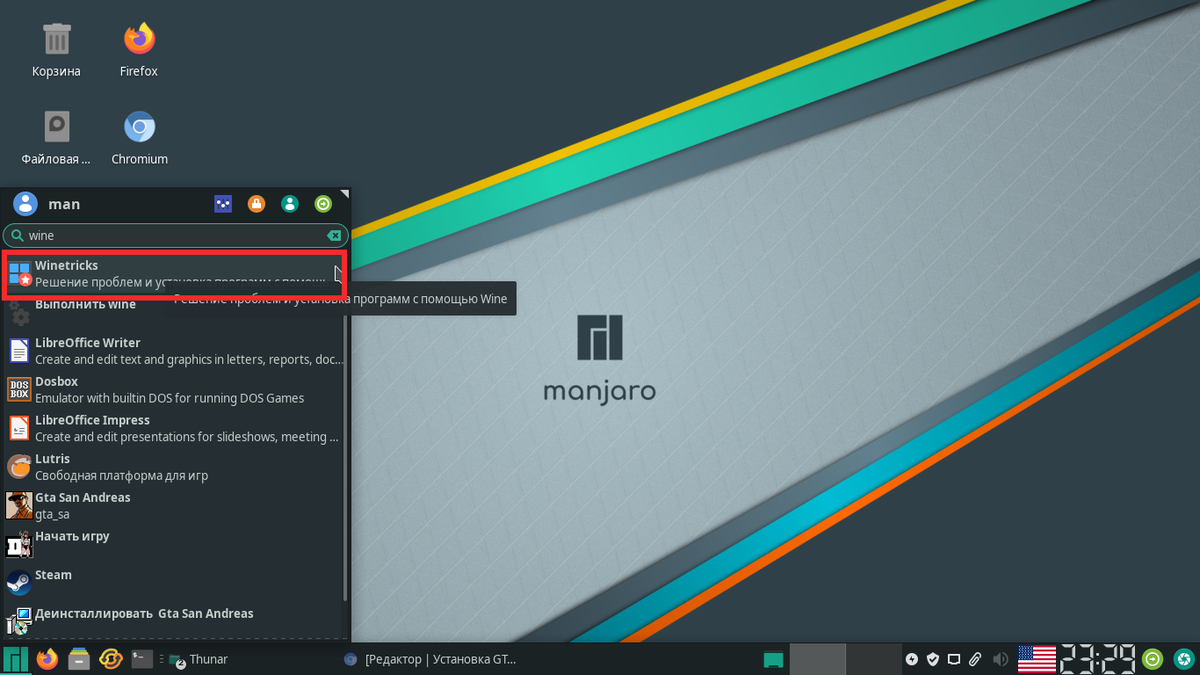1200x675 pixels.
Task: Open the terminal launcher on panel
Action: click(x=142, y=659)
